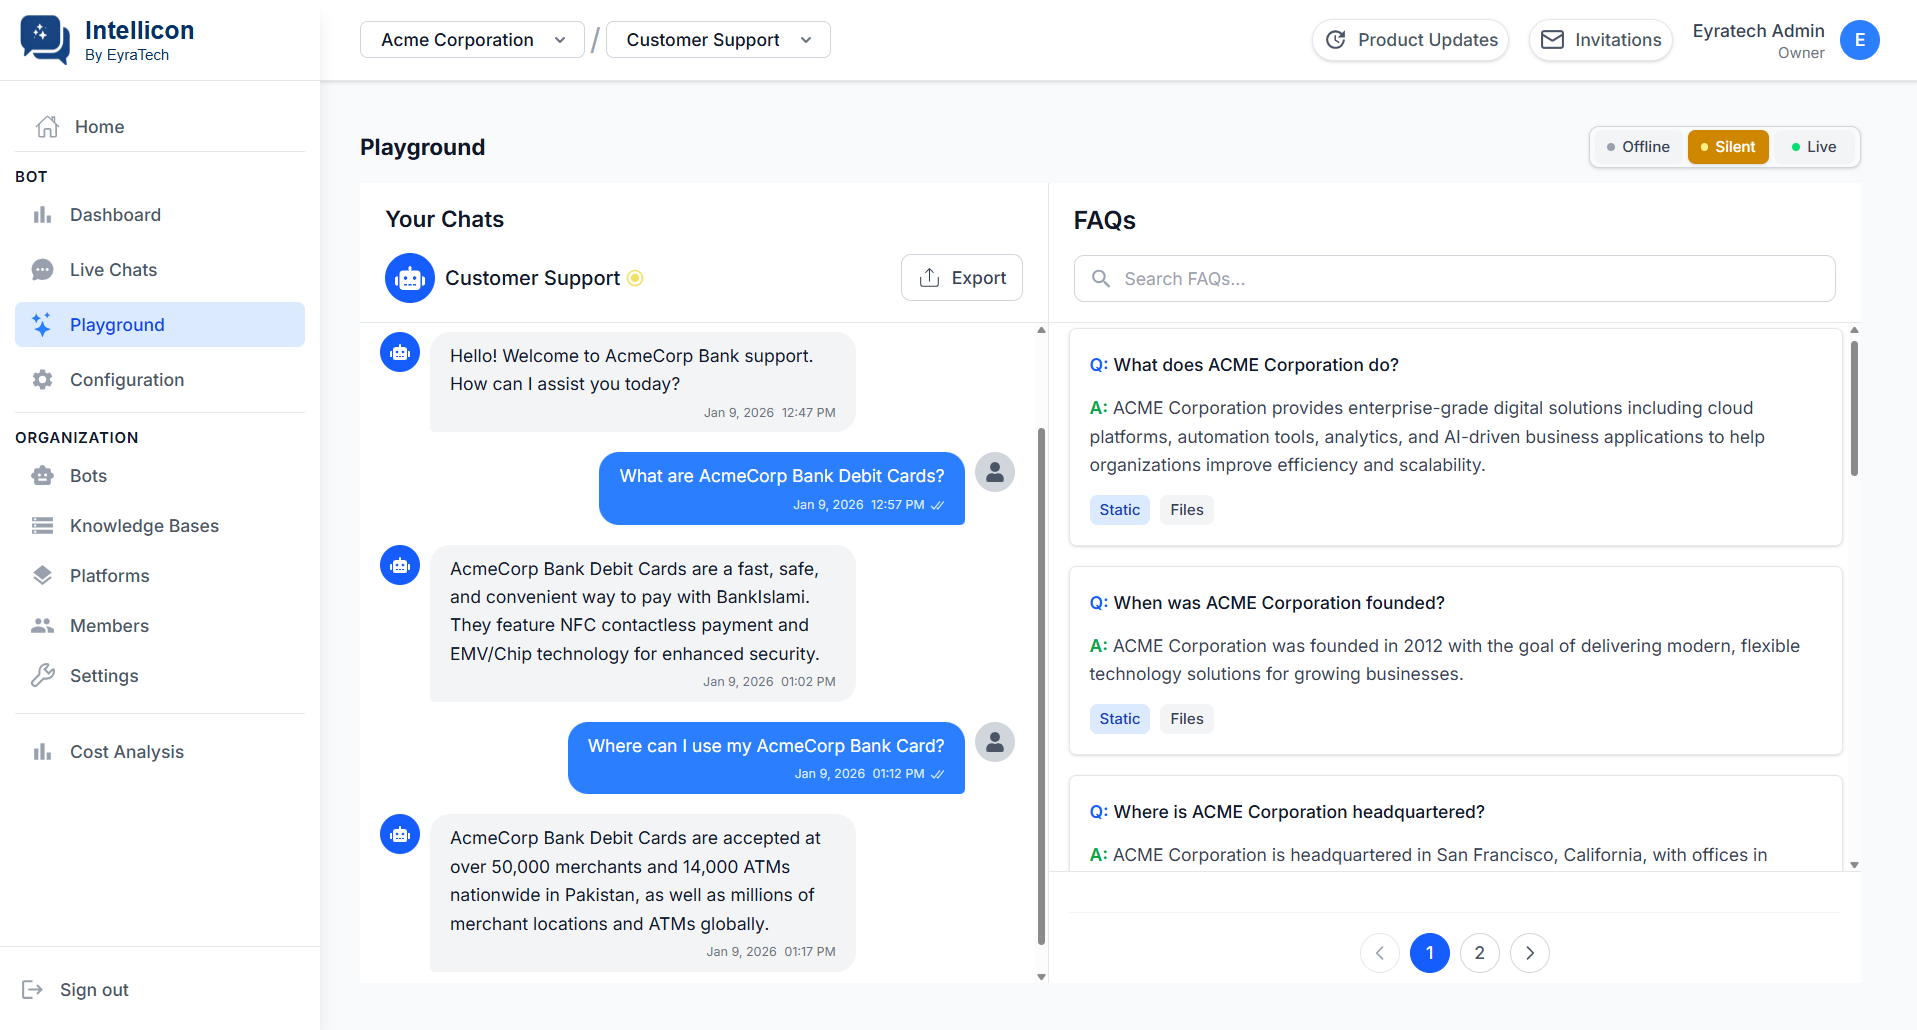Click the Intellicon chat logo icon
The width and height of the screenshot is (1917, 1030).
pos(45,40)
